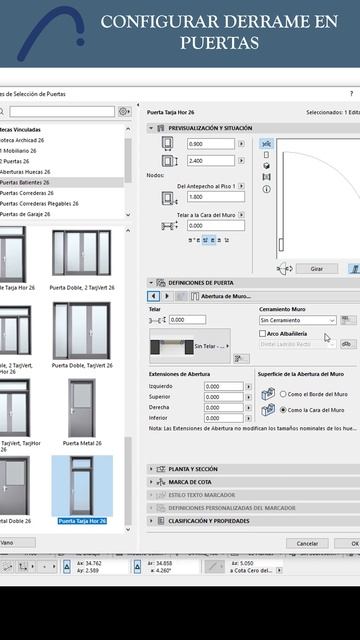Image resolution: width=360 pixels, height=640 pixels.
Task: Open Telar a la Cara del Muro arrow
Action: point(241,215)
